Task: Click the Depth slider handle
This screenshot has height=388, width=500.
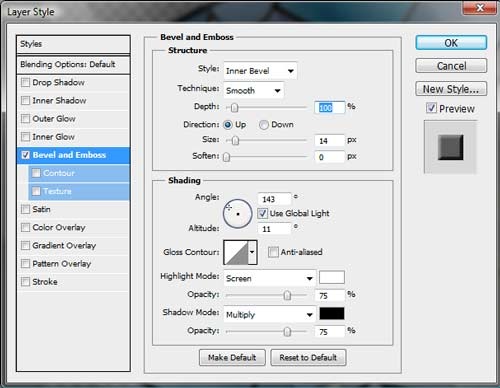Action: pyautogui.click(x=234, y=107)
